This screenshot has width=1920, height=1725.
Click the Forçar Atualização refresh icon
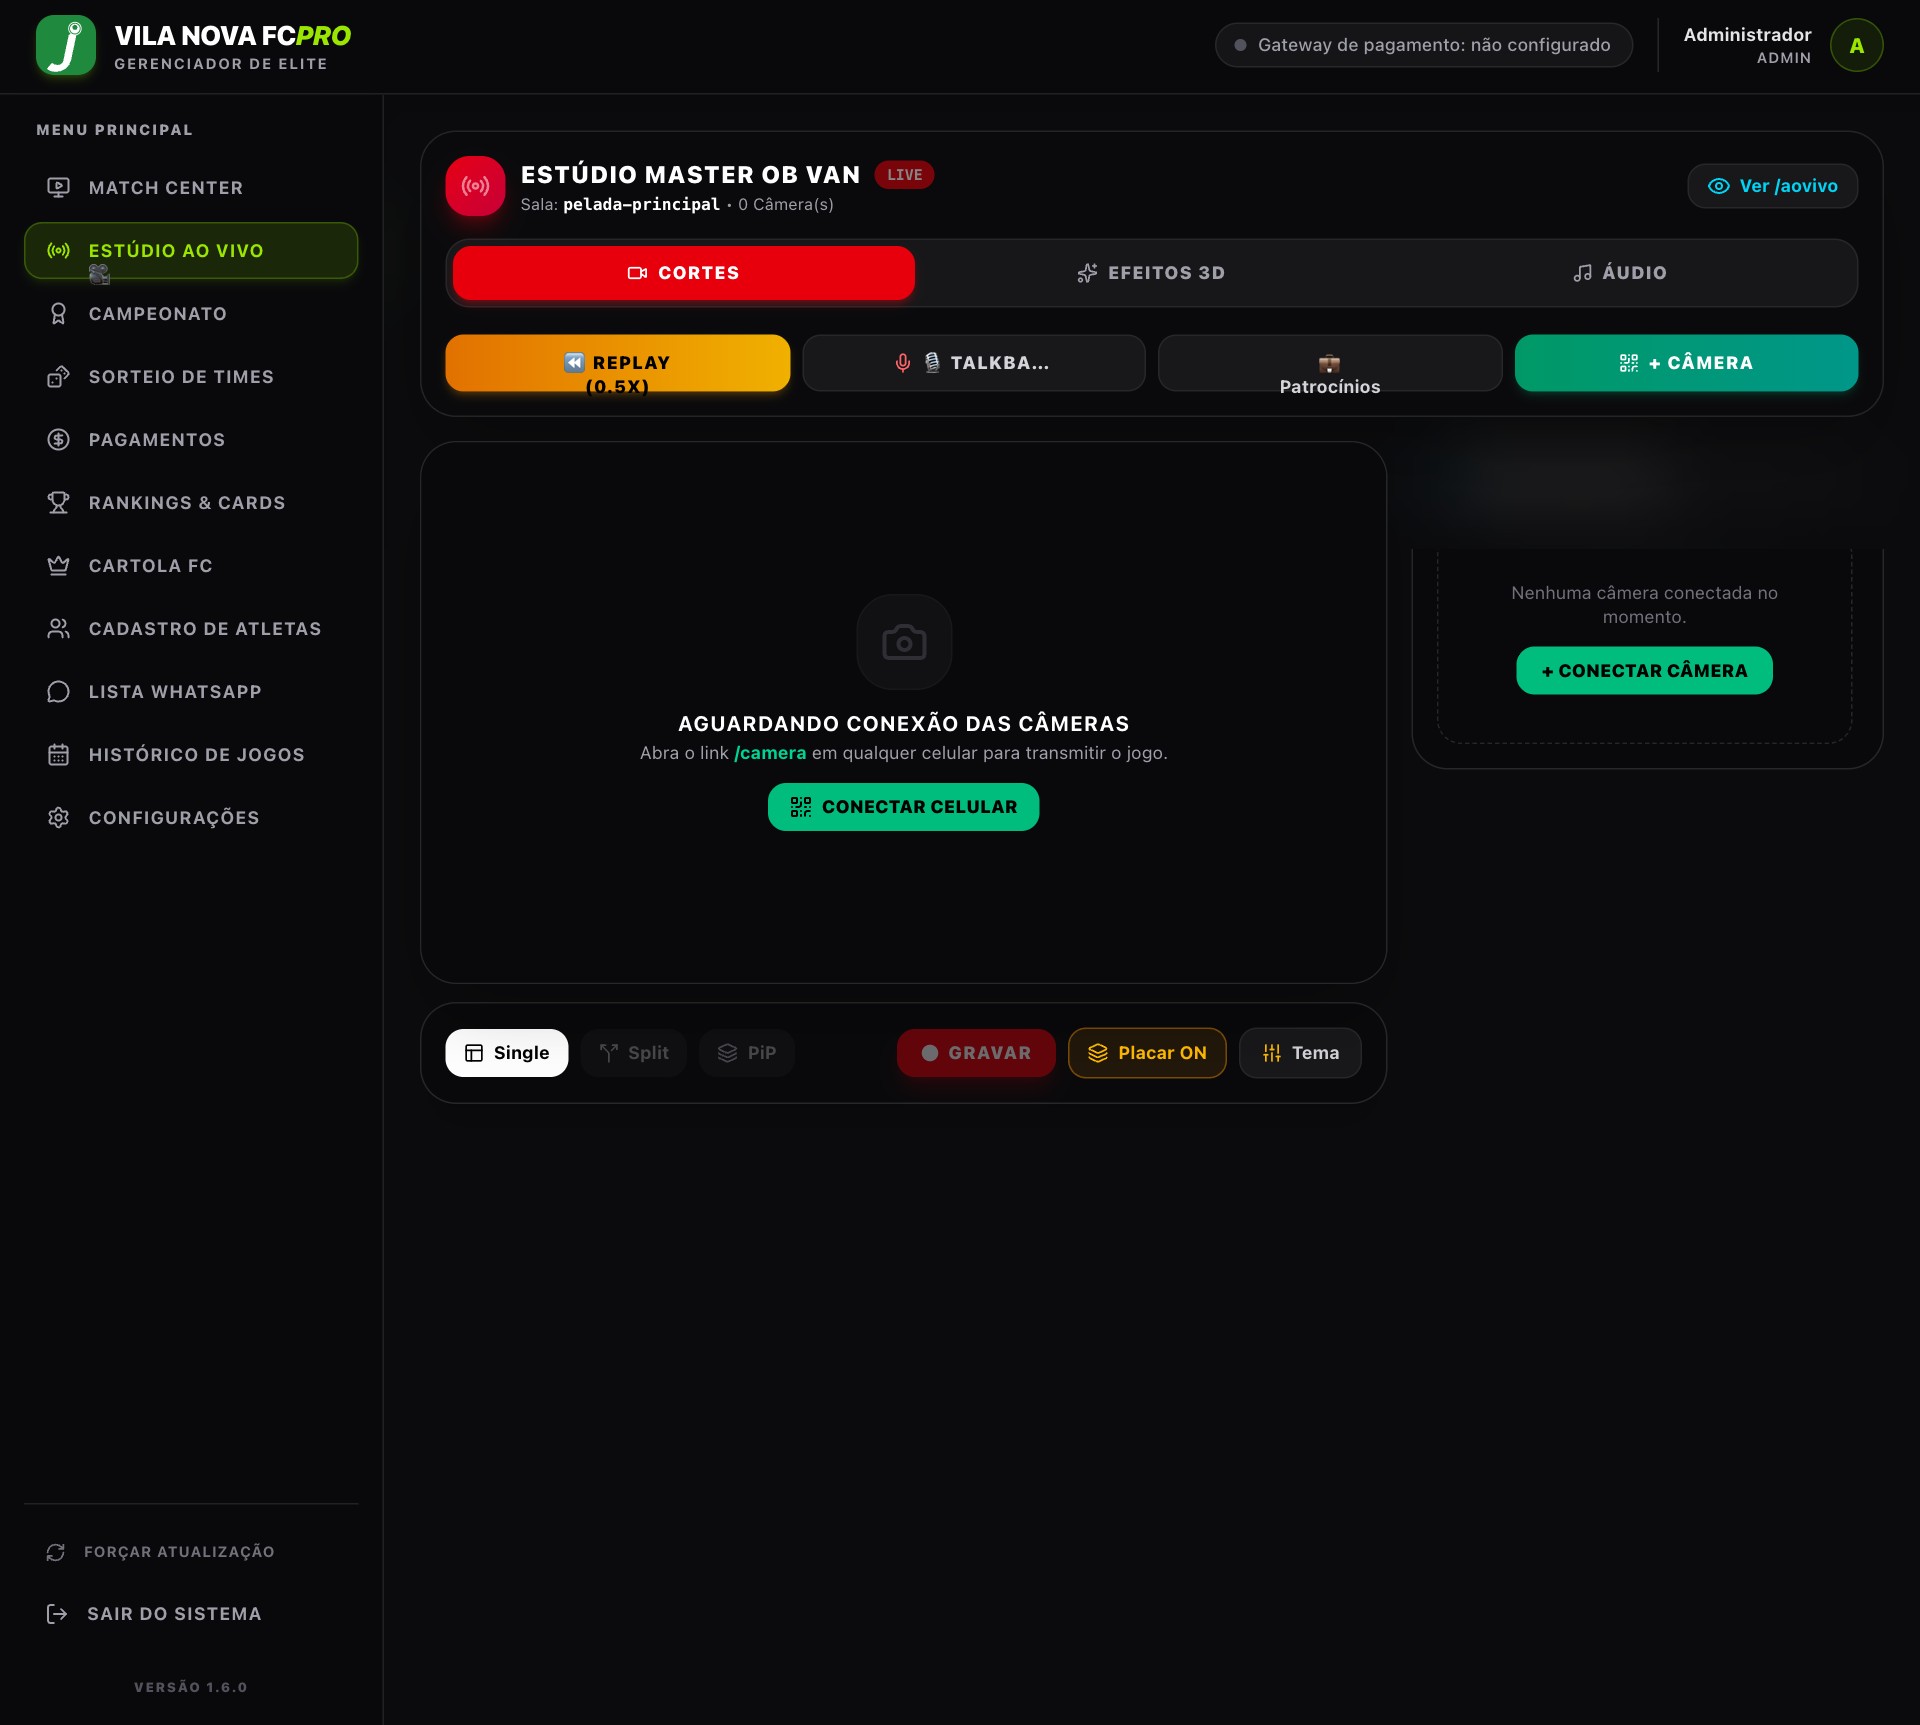56,1552
